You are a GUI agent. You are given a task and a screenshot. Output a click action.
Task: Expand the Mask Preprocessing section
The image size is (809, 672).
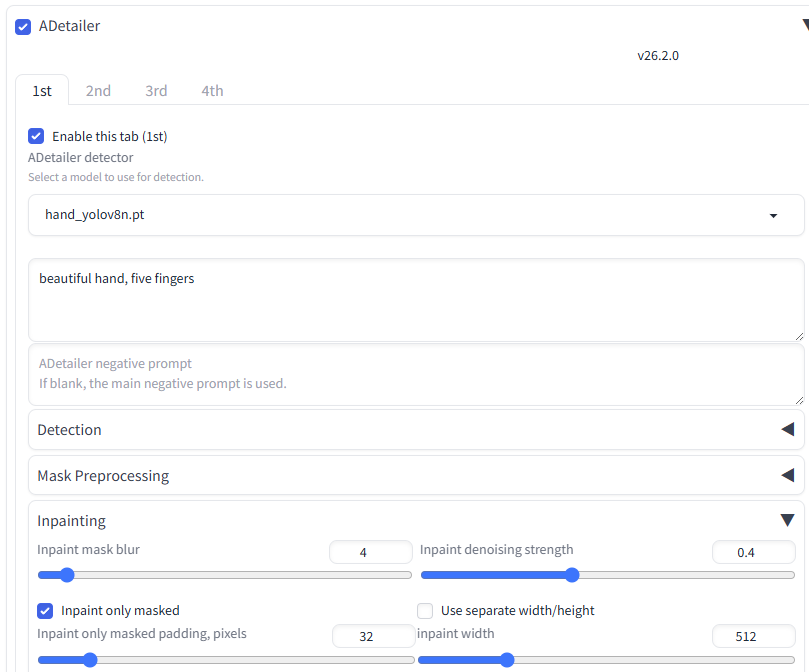pos(416,475)
